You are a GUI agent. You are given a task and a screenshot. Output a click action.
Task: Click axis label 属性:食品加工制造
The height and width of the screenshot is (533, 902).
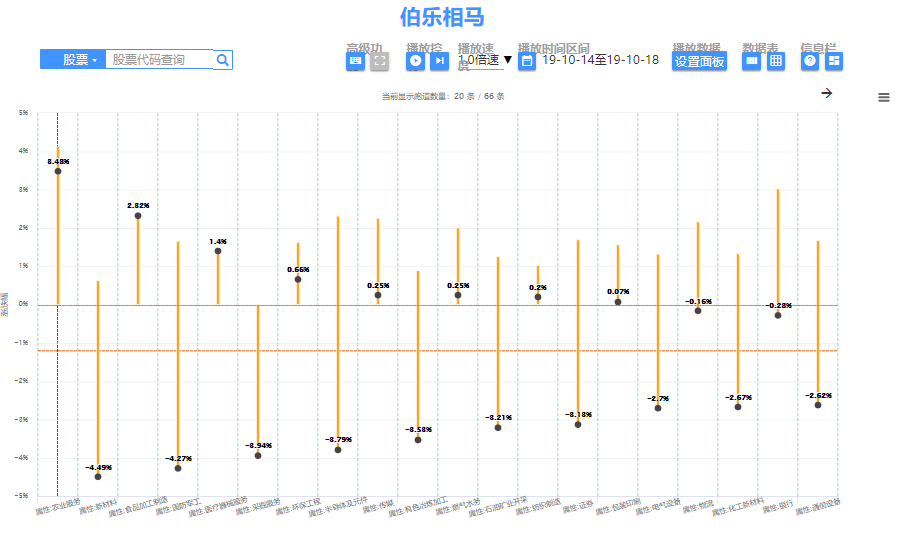coord(138,507)
